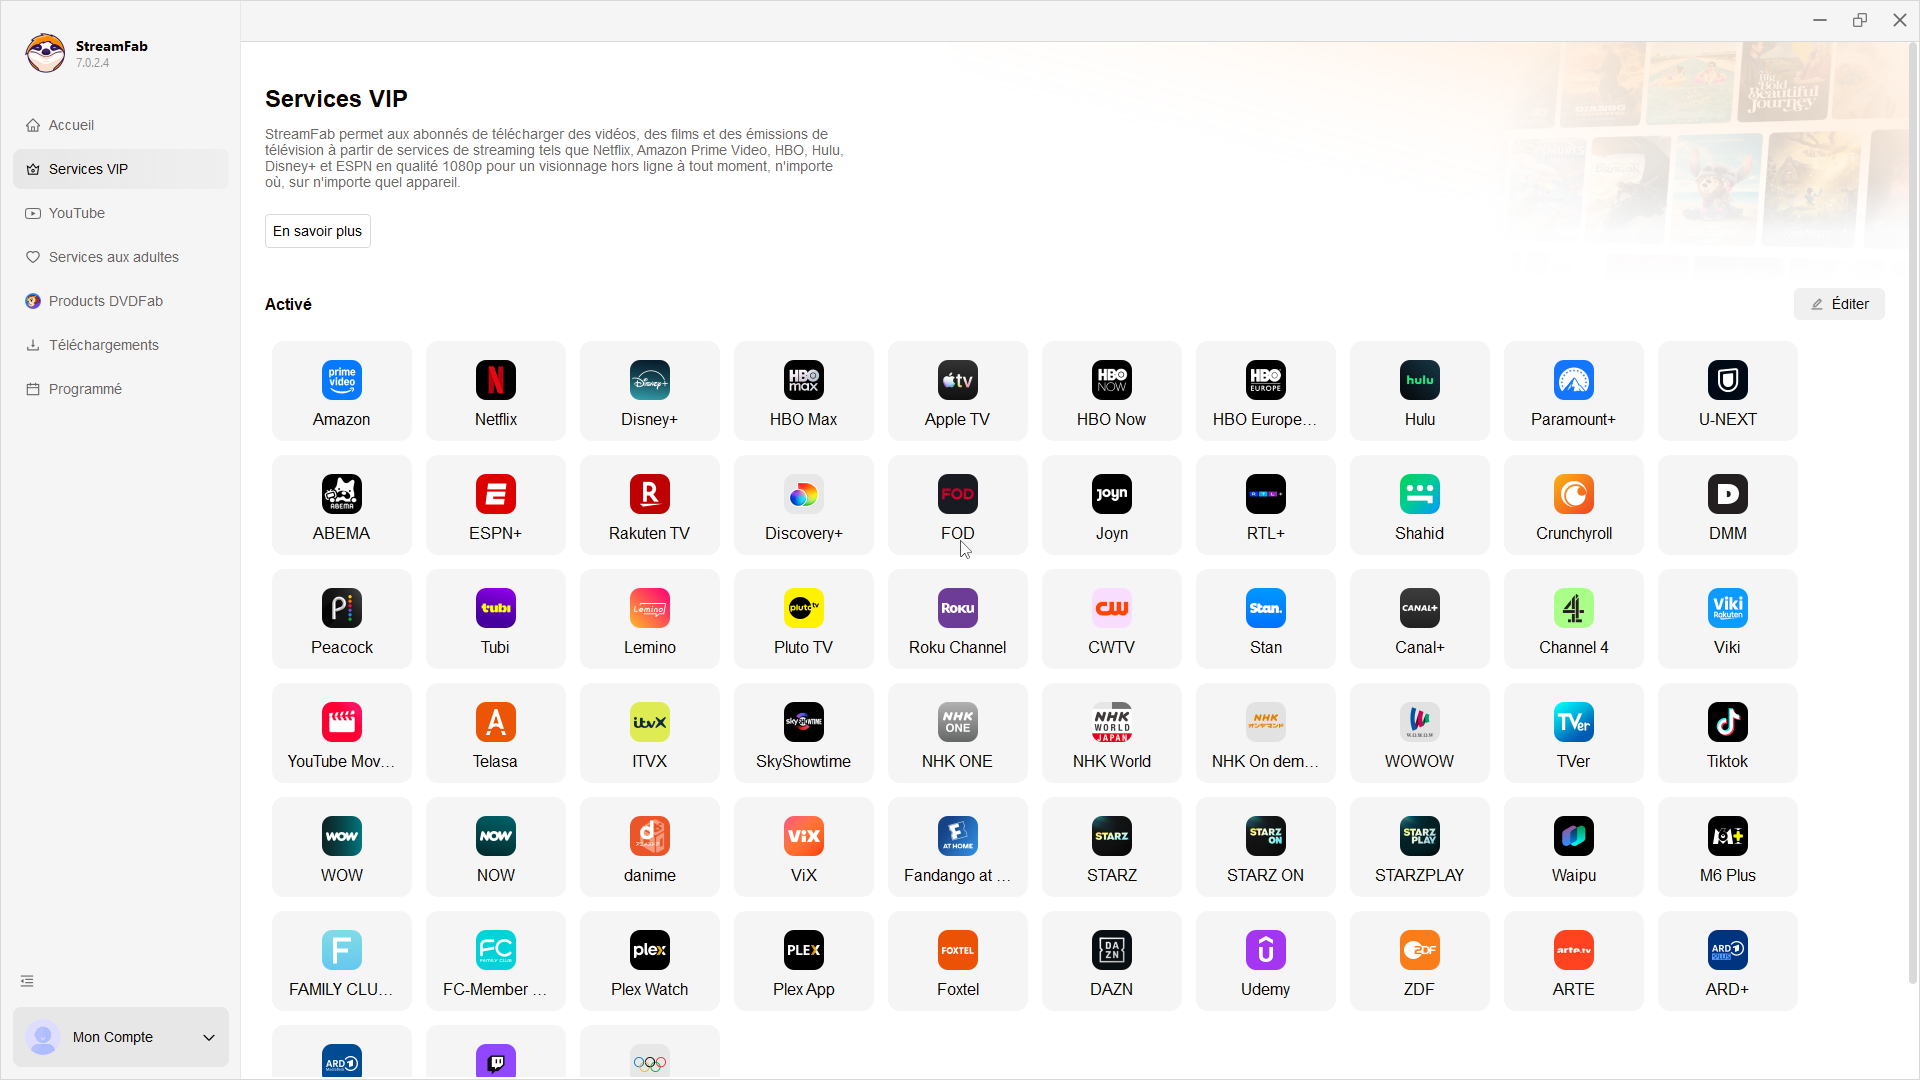Select the Apple TV service
The width and height of the screenshot is (1920, 1080).
pyautogui.click(x=958, y=391)
